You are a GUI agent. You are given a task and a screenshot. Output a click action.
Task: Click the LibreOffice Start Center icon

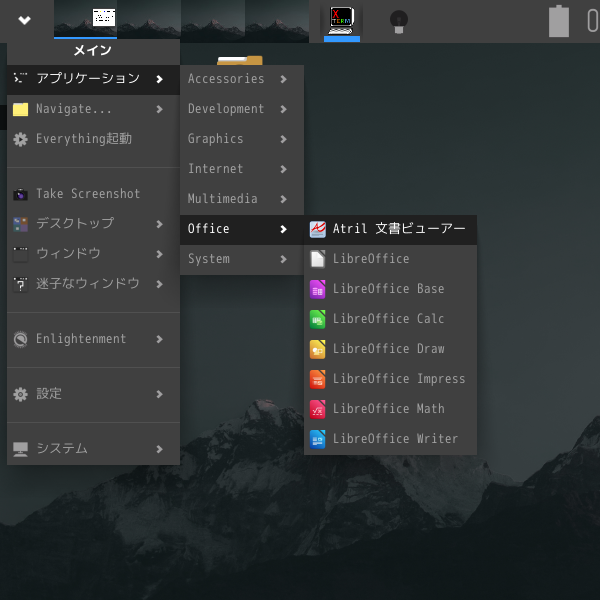[x=317, y=259]
